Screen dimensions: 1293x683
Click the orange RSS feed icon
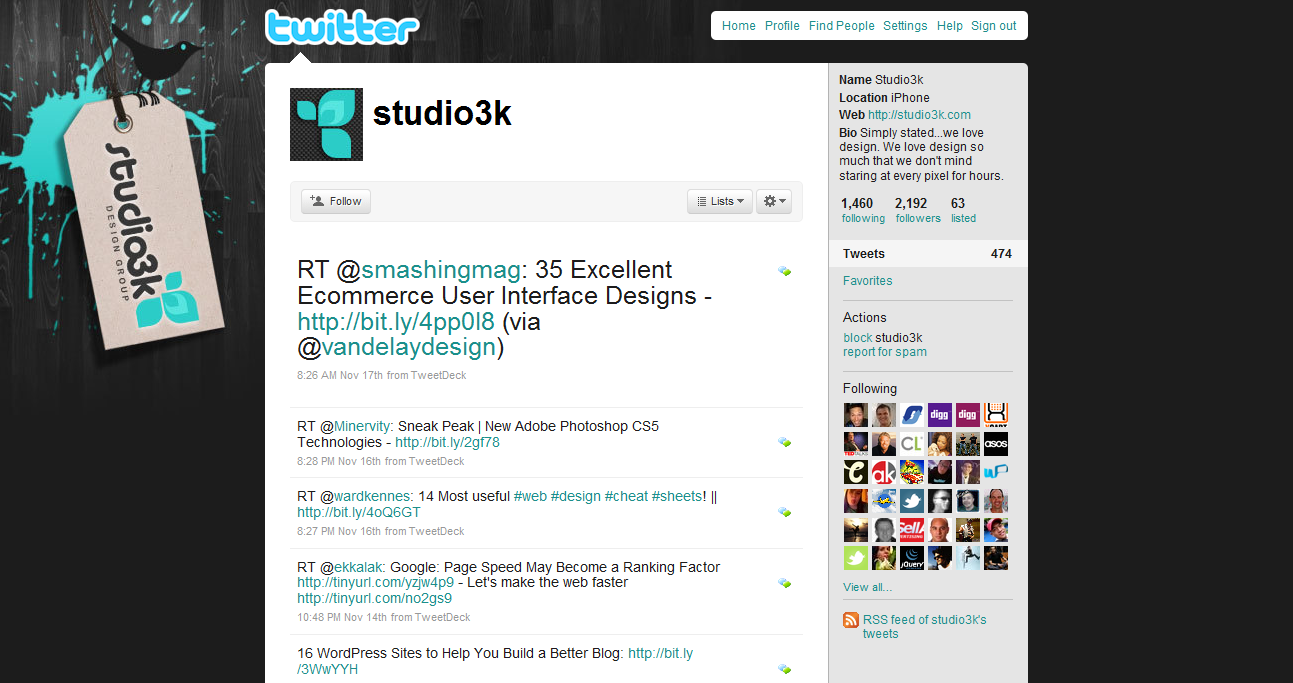click(851, 620)
